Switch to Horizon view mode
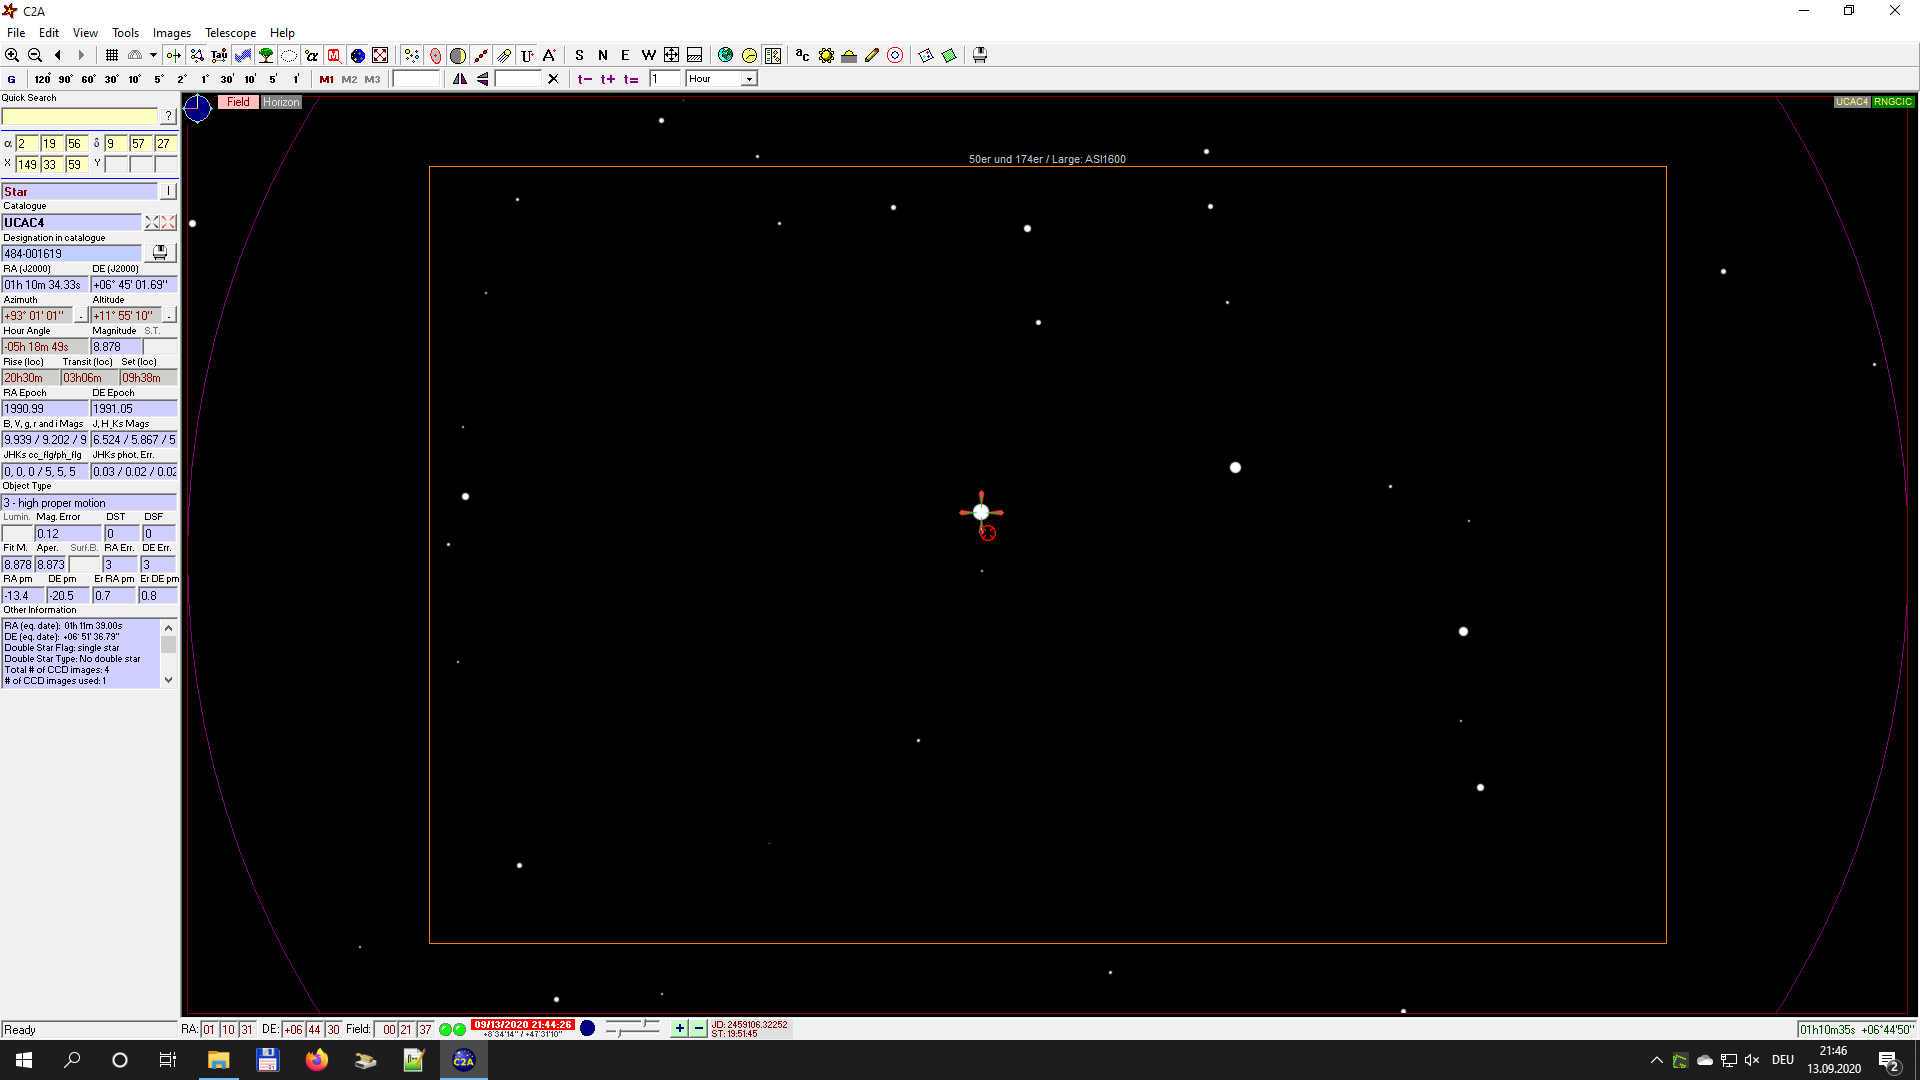The height and width of the screenshot is (1080, 1920). 281,102
